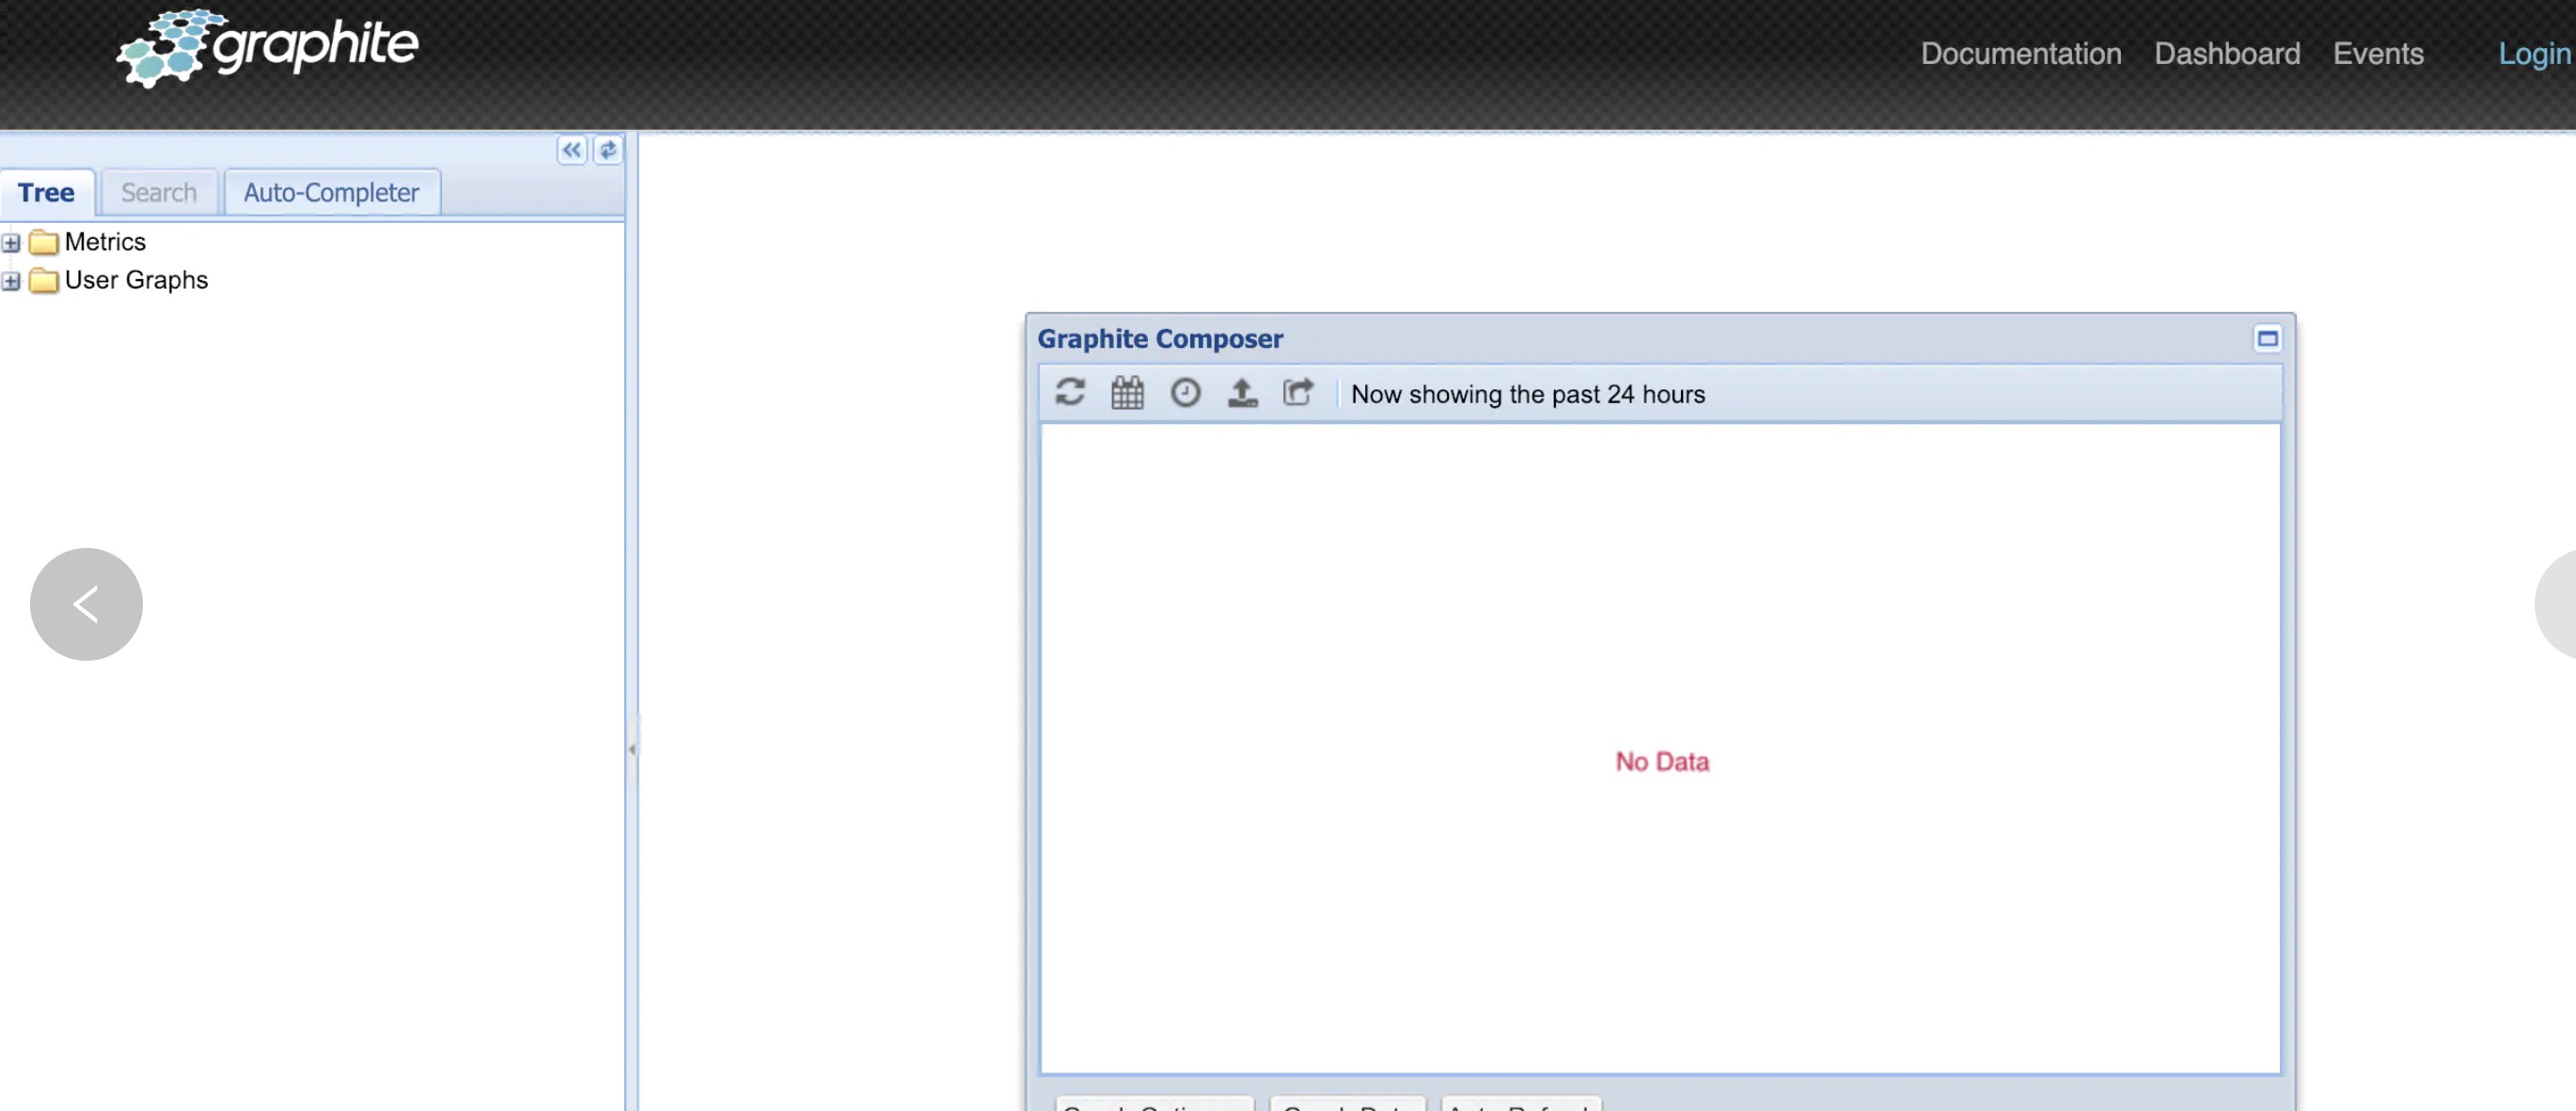Click the Dashboard navigation button
This screenshot has width=2576, height=1111.
pyautogui.click(x=2228, y=51)
